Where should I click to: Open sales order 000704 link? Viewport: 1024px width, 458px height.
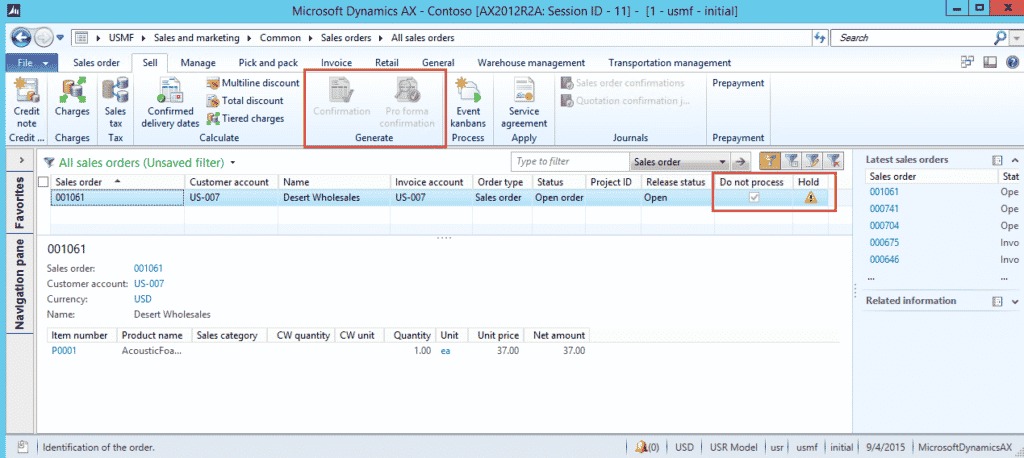coord(884,225)
